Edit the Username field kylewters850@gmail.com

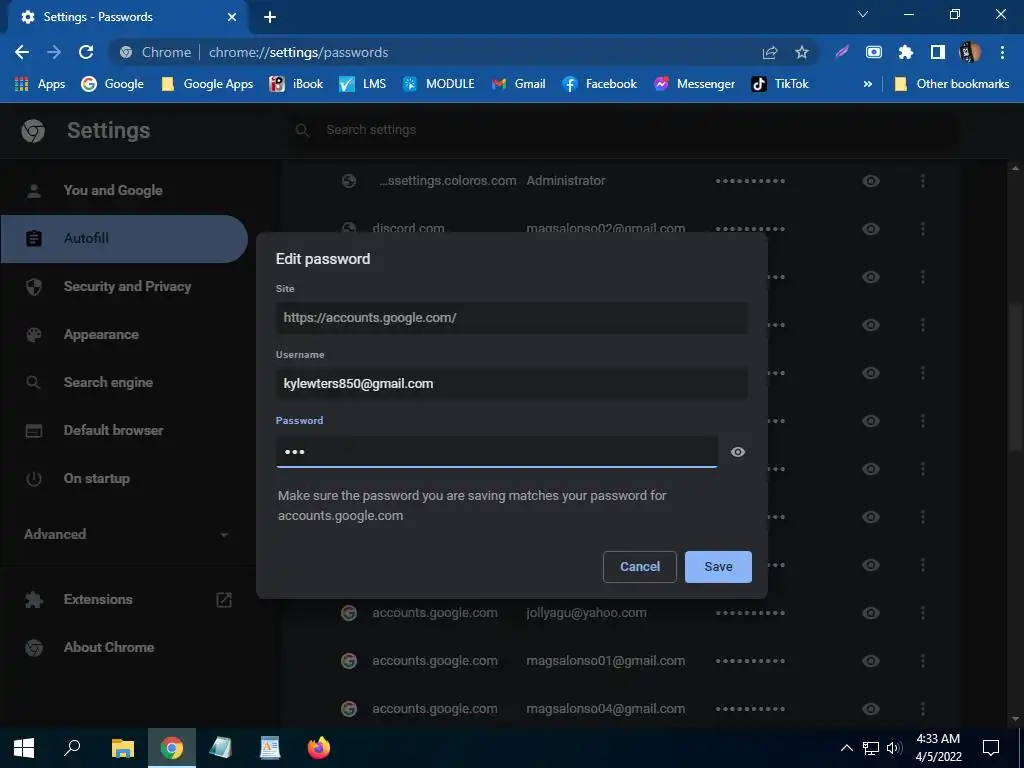pos(511,384)
